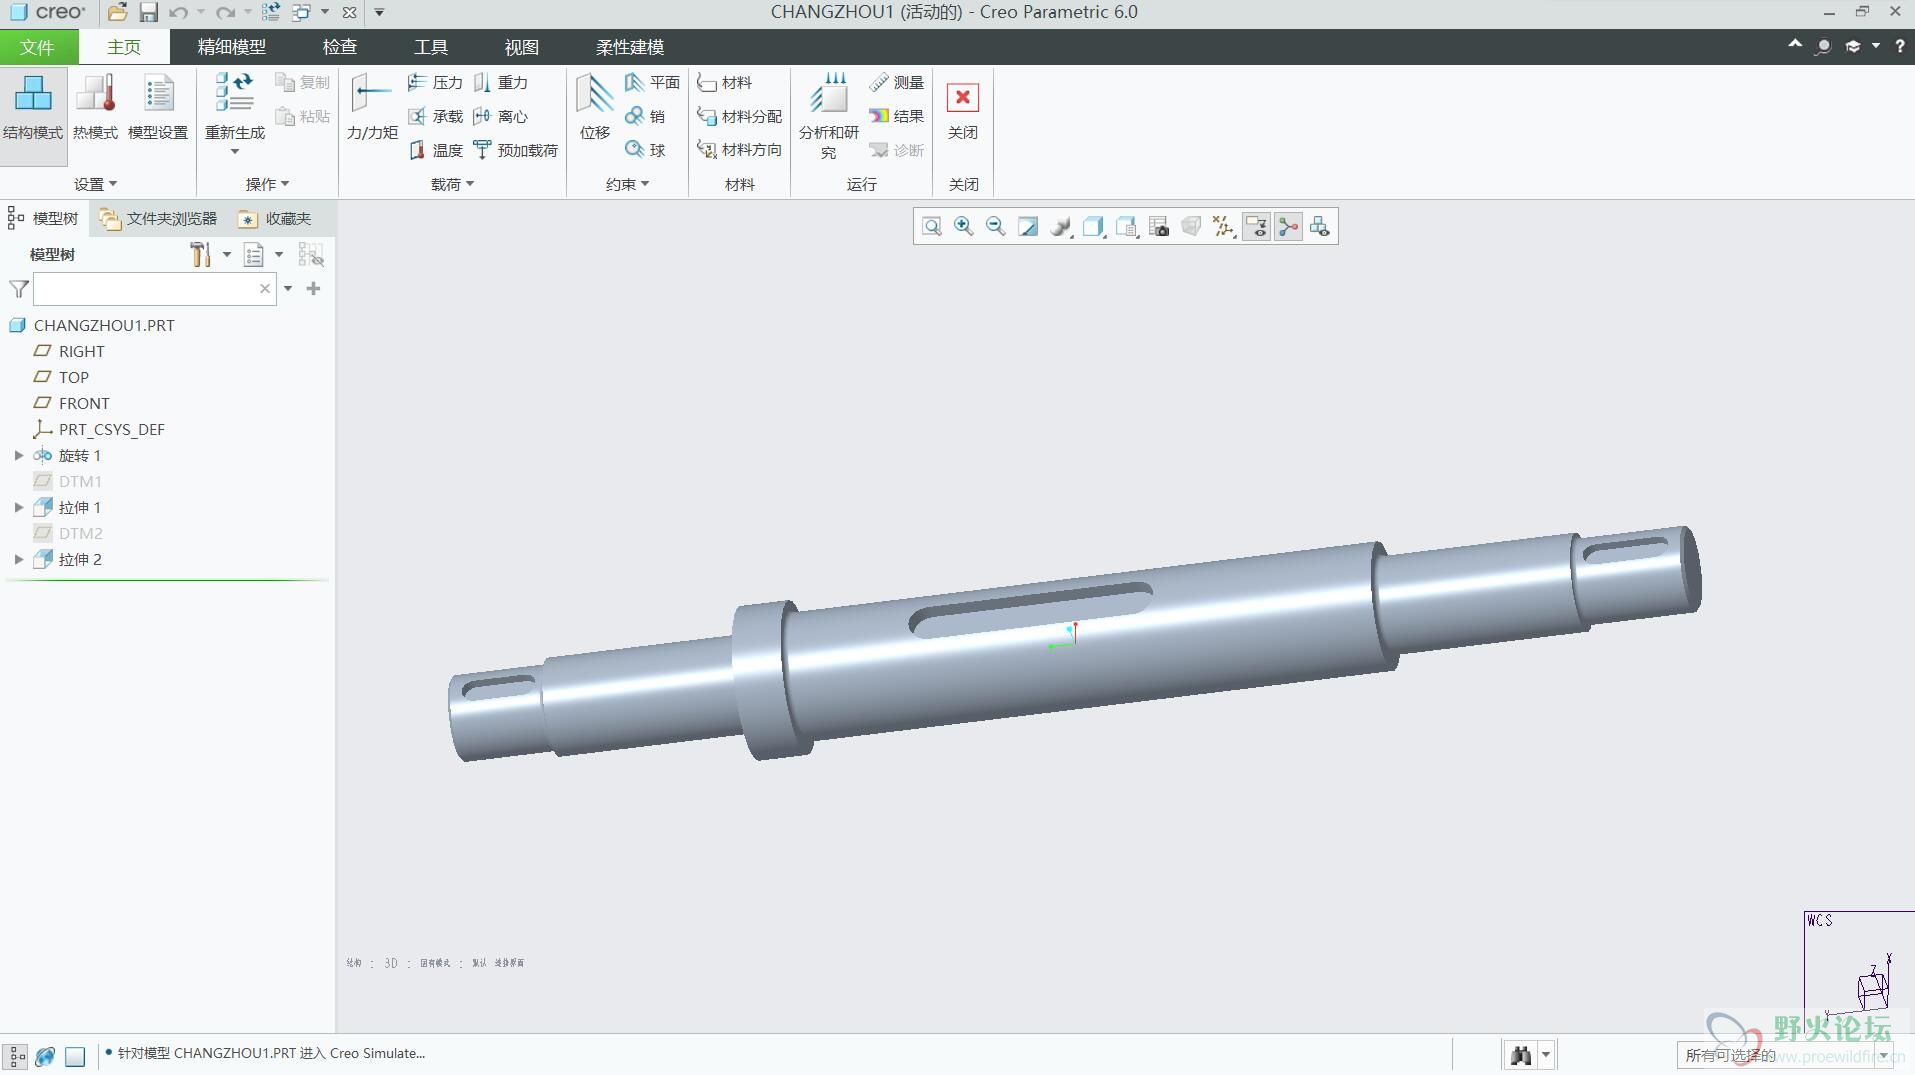The height and width of the screenshot is (1075, 1915).
Task: Open Material Assignment (材料分配)
Action: [x=739, y=116]
